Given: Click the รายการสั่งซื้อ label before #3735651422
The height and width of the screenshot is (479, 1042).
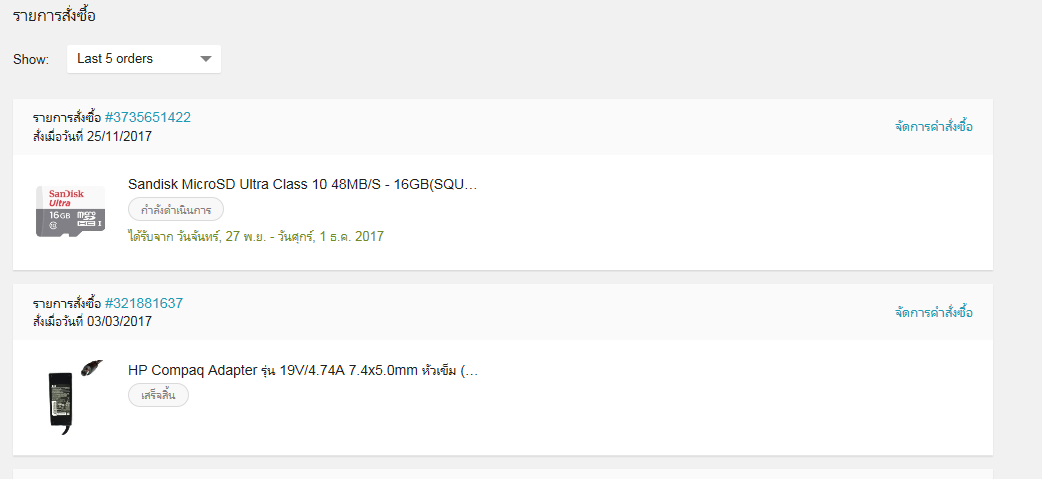Looking at the screenshot, I should [x=67, y=118].
